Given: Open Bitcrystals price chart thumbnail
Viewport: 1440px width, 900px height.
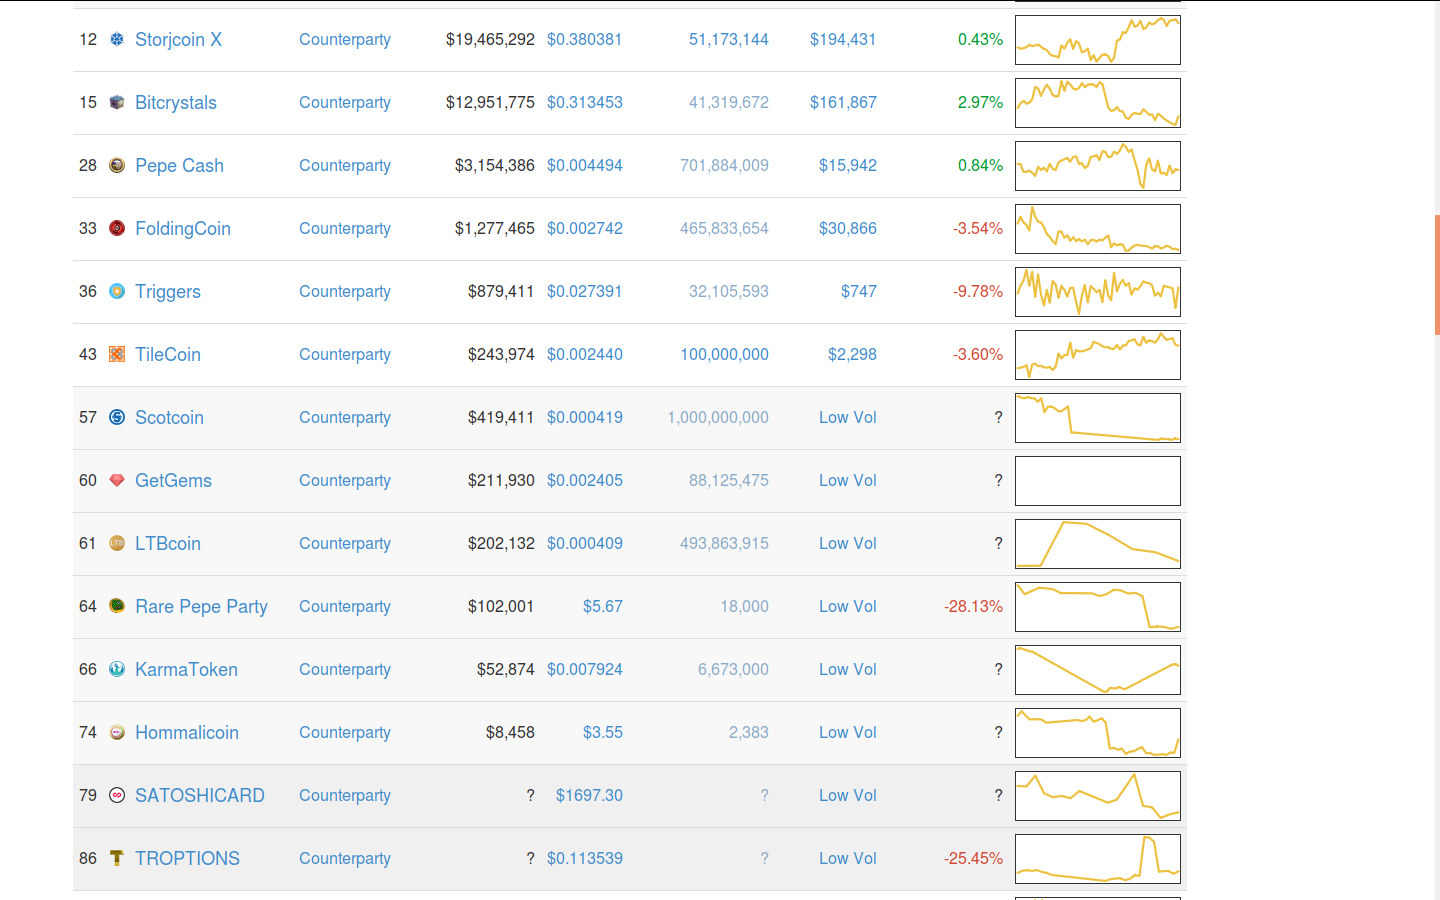Looking at the screenshot, I should [x=1098, y=103].
